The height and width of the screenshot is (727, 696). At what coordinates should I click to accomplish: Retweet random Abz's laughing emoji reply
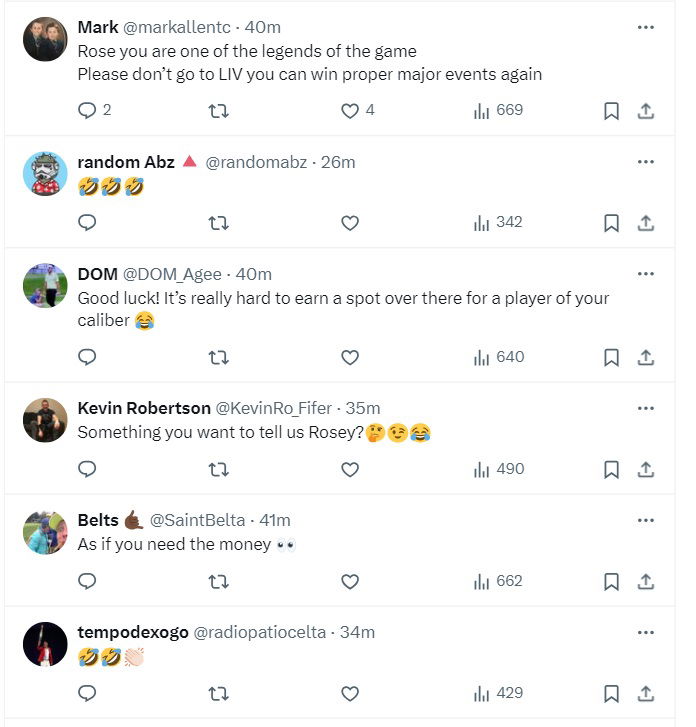[x=218, y=223]
